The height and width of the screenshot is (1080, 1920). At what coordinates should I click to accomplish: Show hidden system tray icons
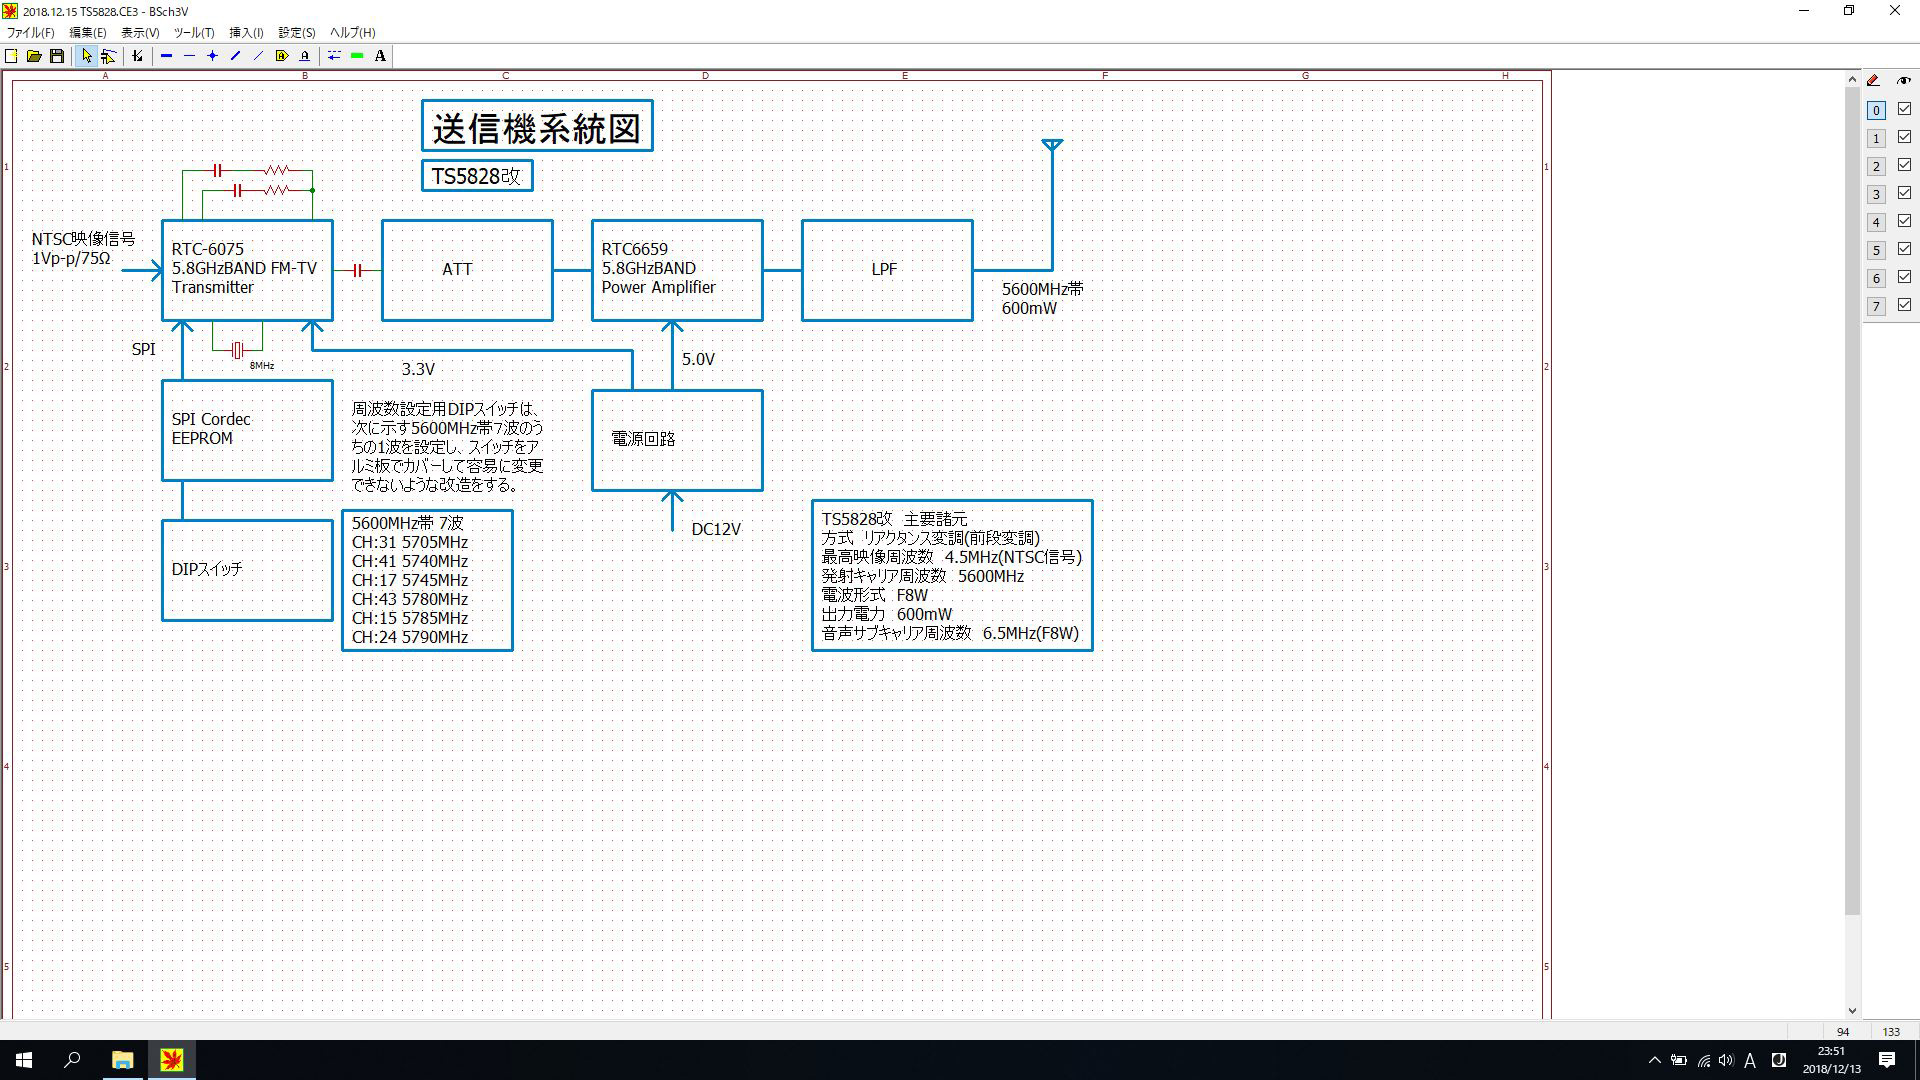[x=1654, y=1060]
